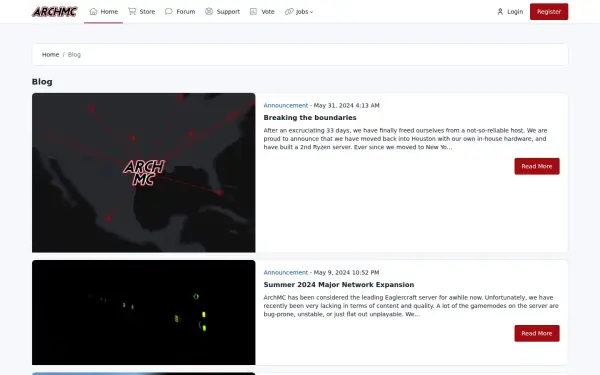The width and height of the screenshot is (600, 375).
Task: Click Announcement tag on Summer 2024 post
Action: [x=285, y=272]
